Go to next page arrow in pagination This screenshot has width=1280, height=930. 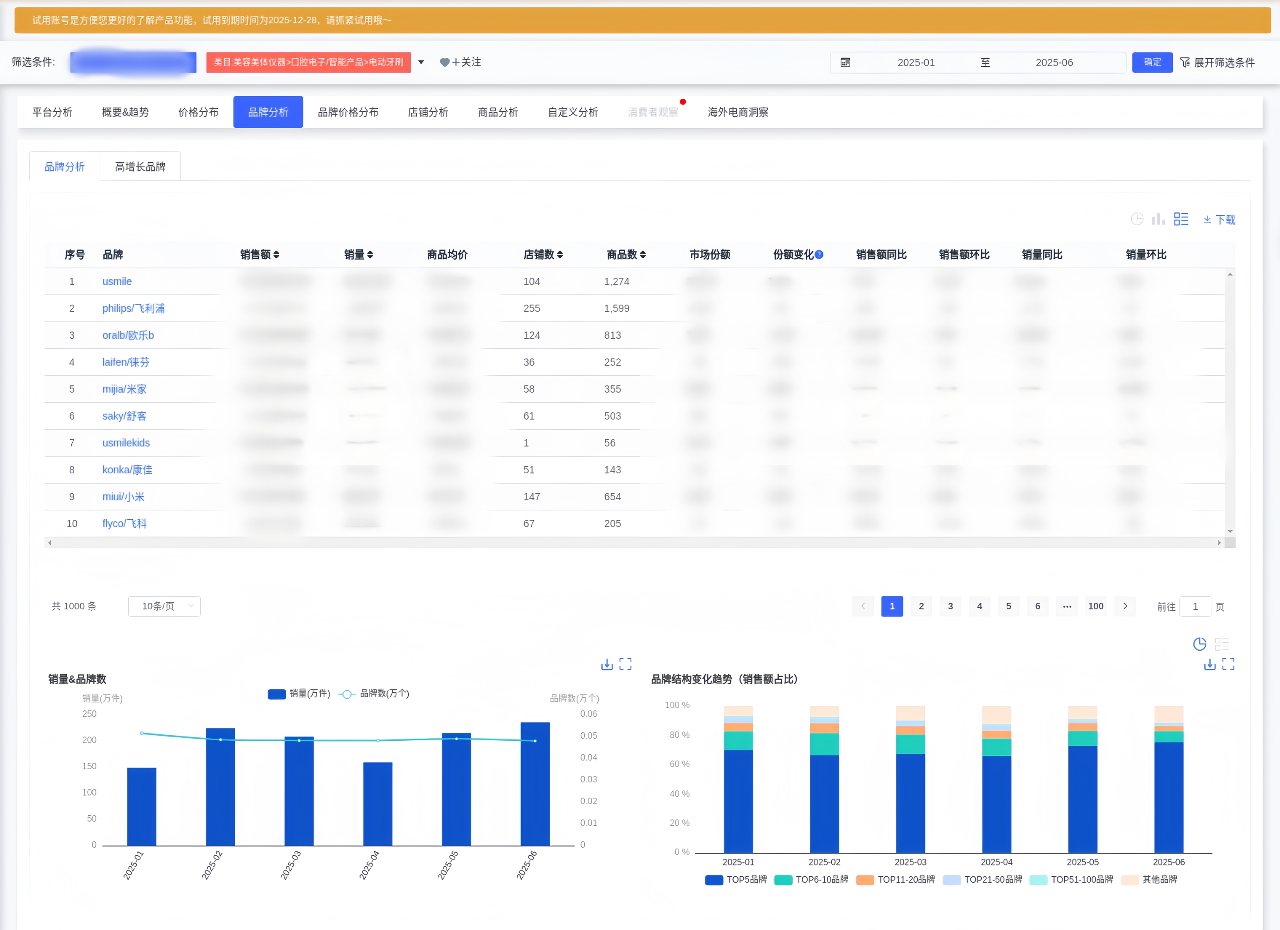pyautogui.click(x=1125, y=606)
